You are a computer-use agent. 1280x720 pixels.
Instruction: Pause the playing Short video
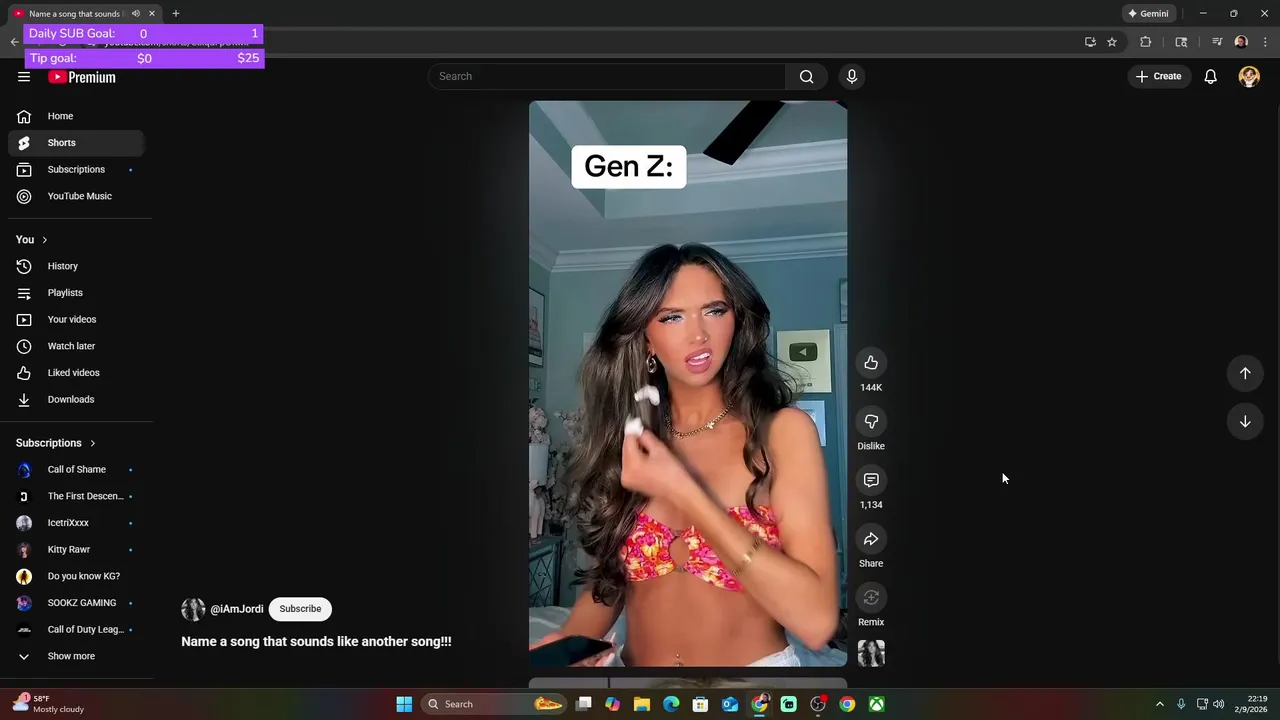pos(688,383)
